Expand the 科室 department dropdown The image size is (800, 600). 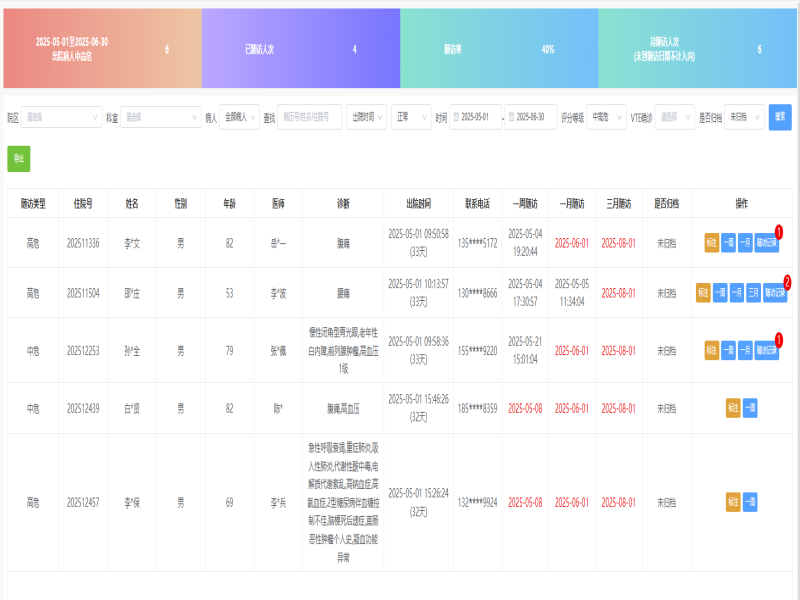point(160,117)
